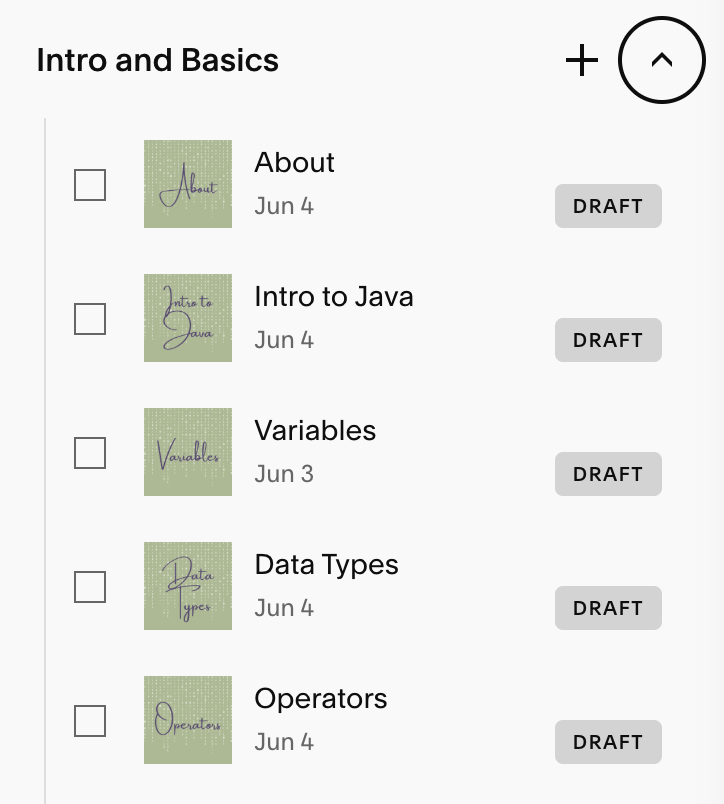Check the box for About
Screen dimensions: 724x804
[x=90, y=185]
